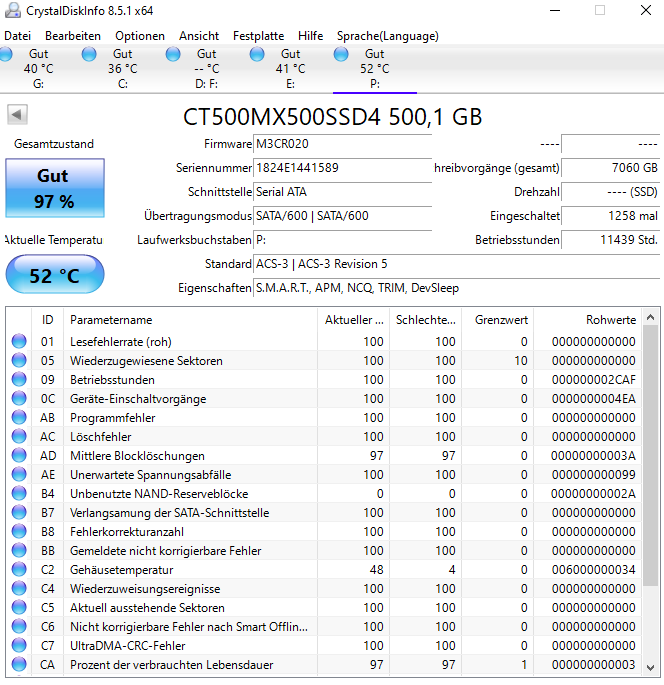Click raw value 006000000034

[593, 570]
